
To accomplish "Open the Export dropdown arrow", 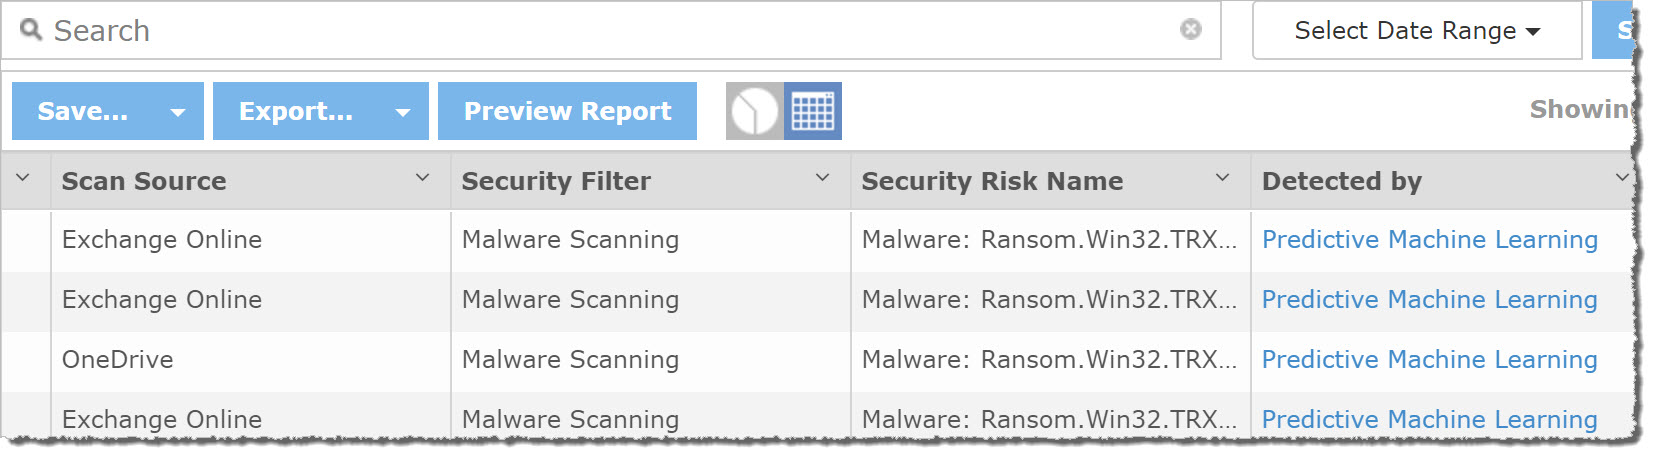I will point(403,112).
